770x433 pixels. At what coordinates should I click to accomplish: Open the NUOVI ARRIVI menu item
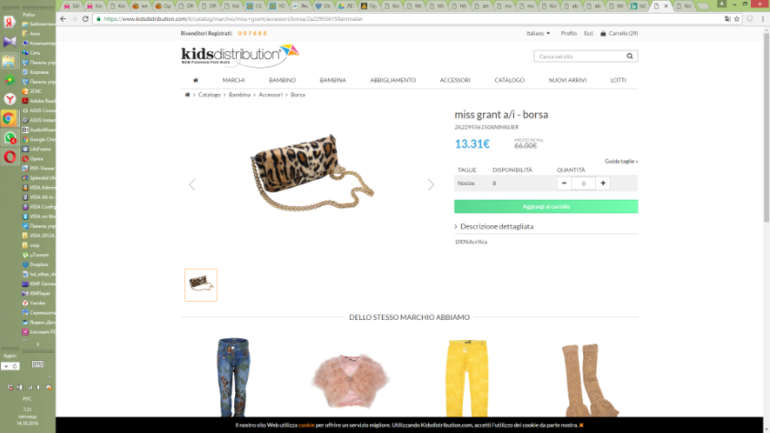tap(567, 80)
